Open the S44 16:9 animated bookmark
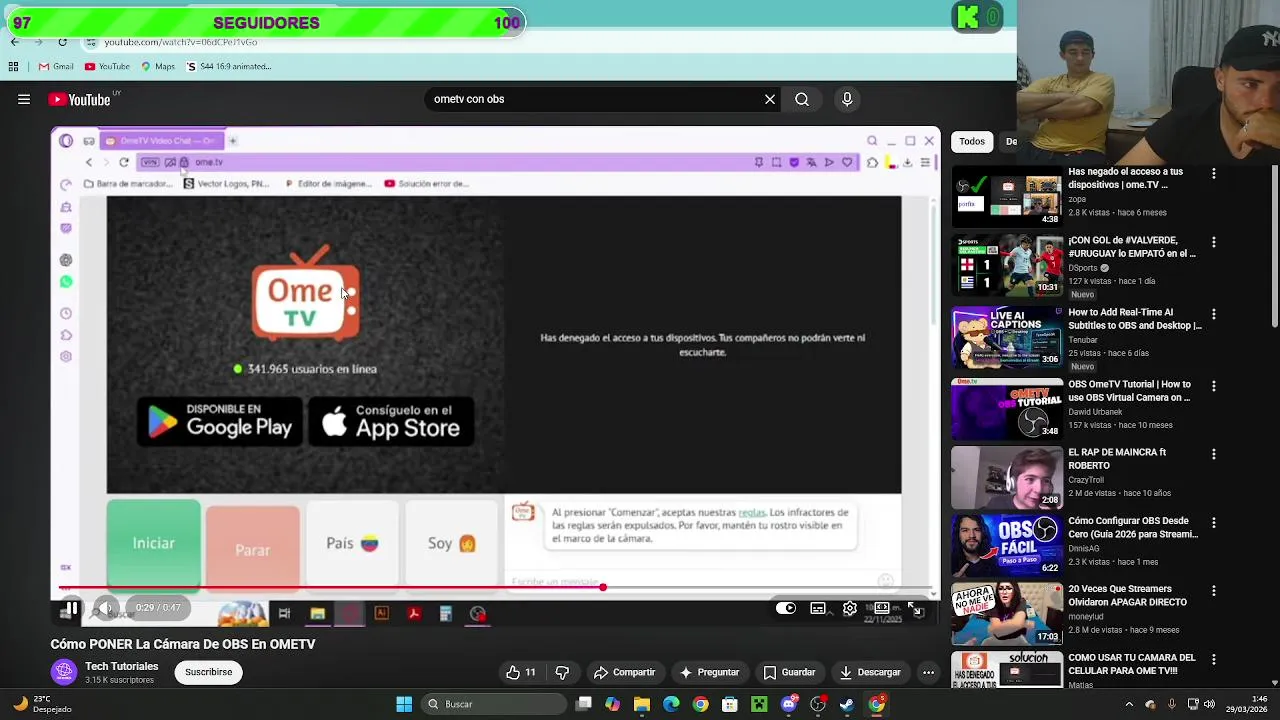 229,66
